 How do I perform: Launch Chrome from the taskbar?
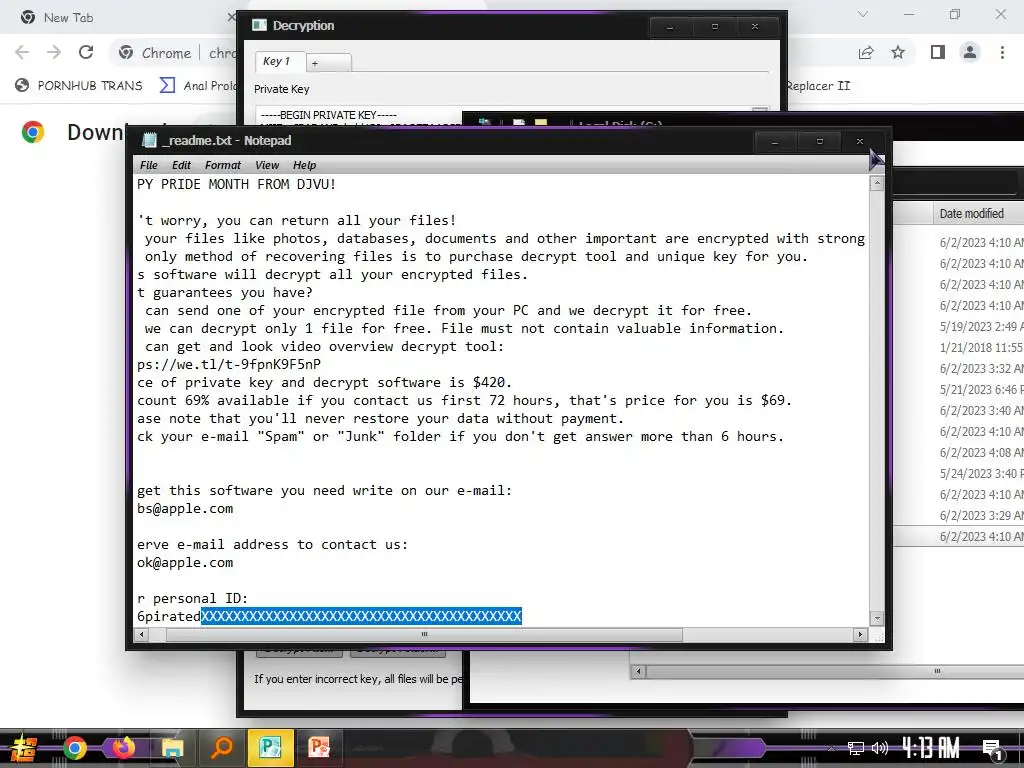coord(75,748)
